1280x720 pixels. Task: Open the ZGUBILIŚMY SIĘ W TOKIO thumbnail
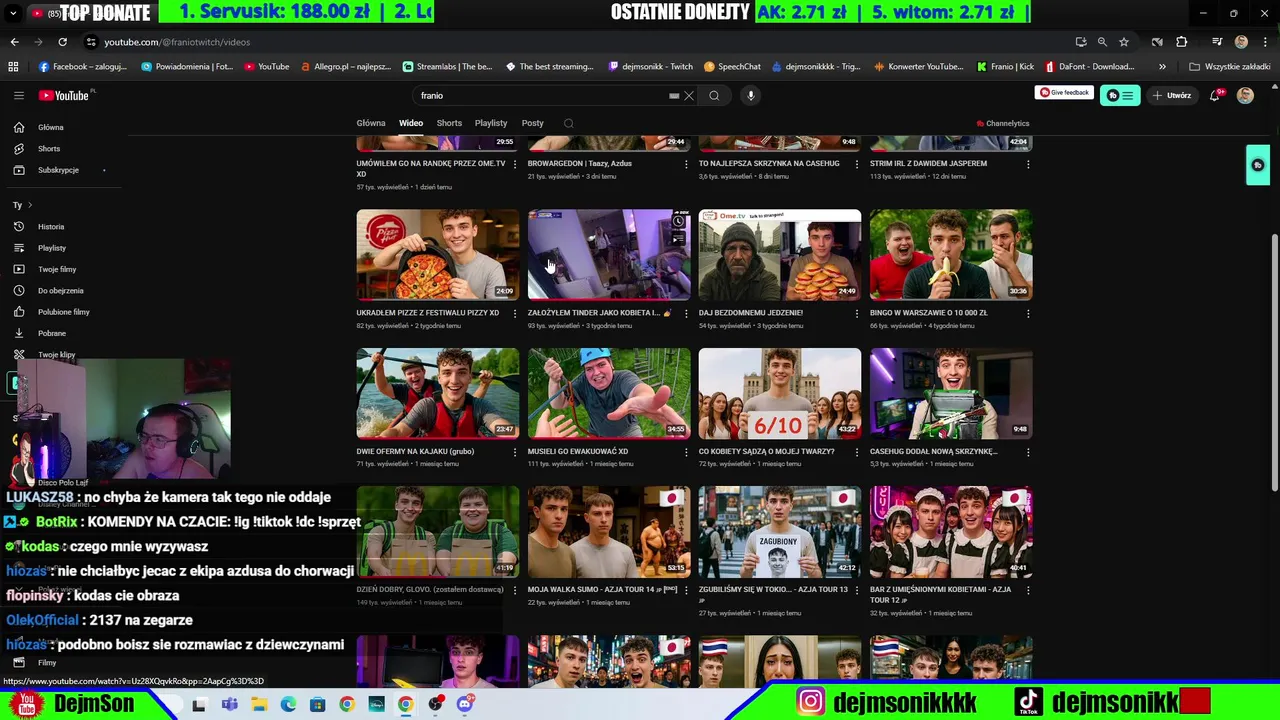(780, 532)
